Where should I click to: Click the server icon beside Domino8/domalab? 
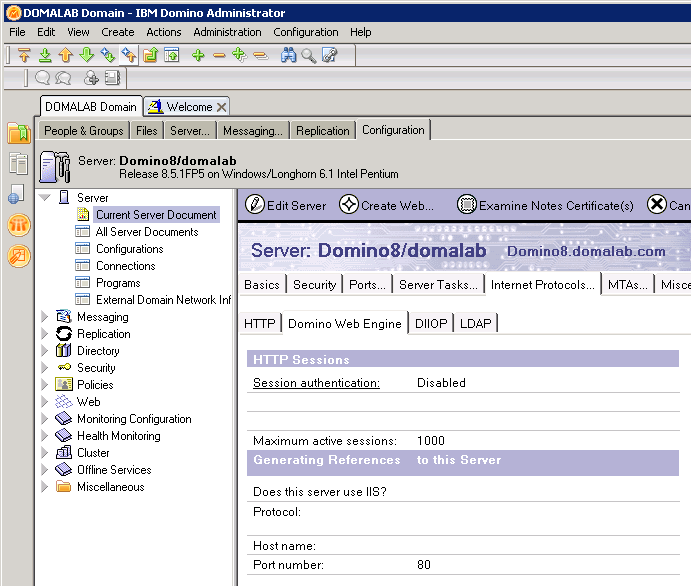click(55, 167)
